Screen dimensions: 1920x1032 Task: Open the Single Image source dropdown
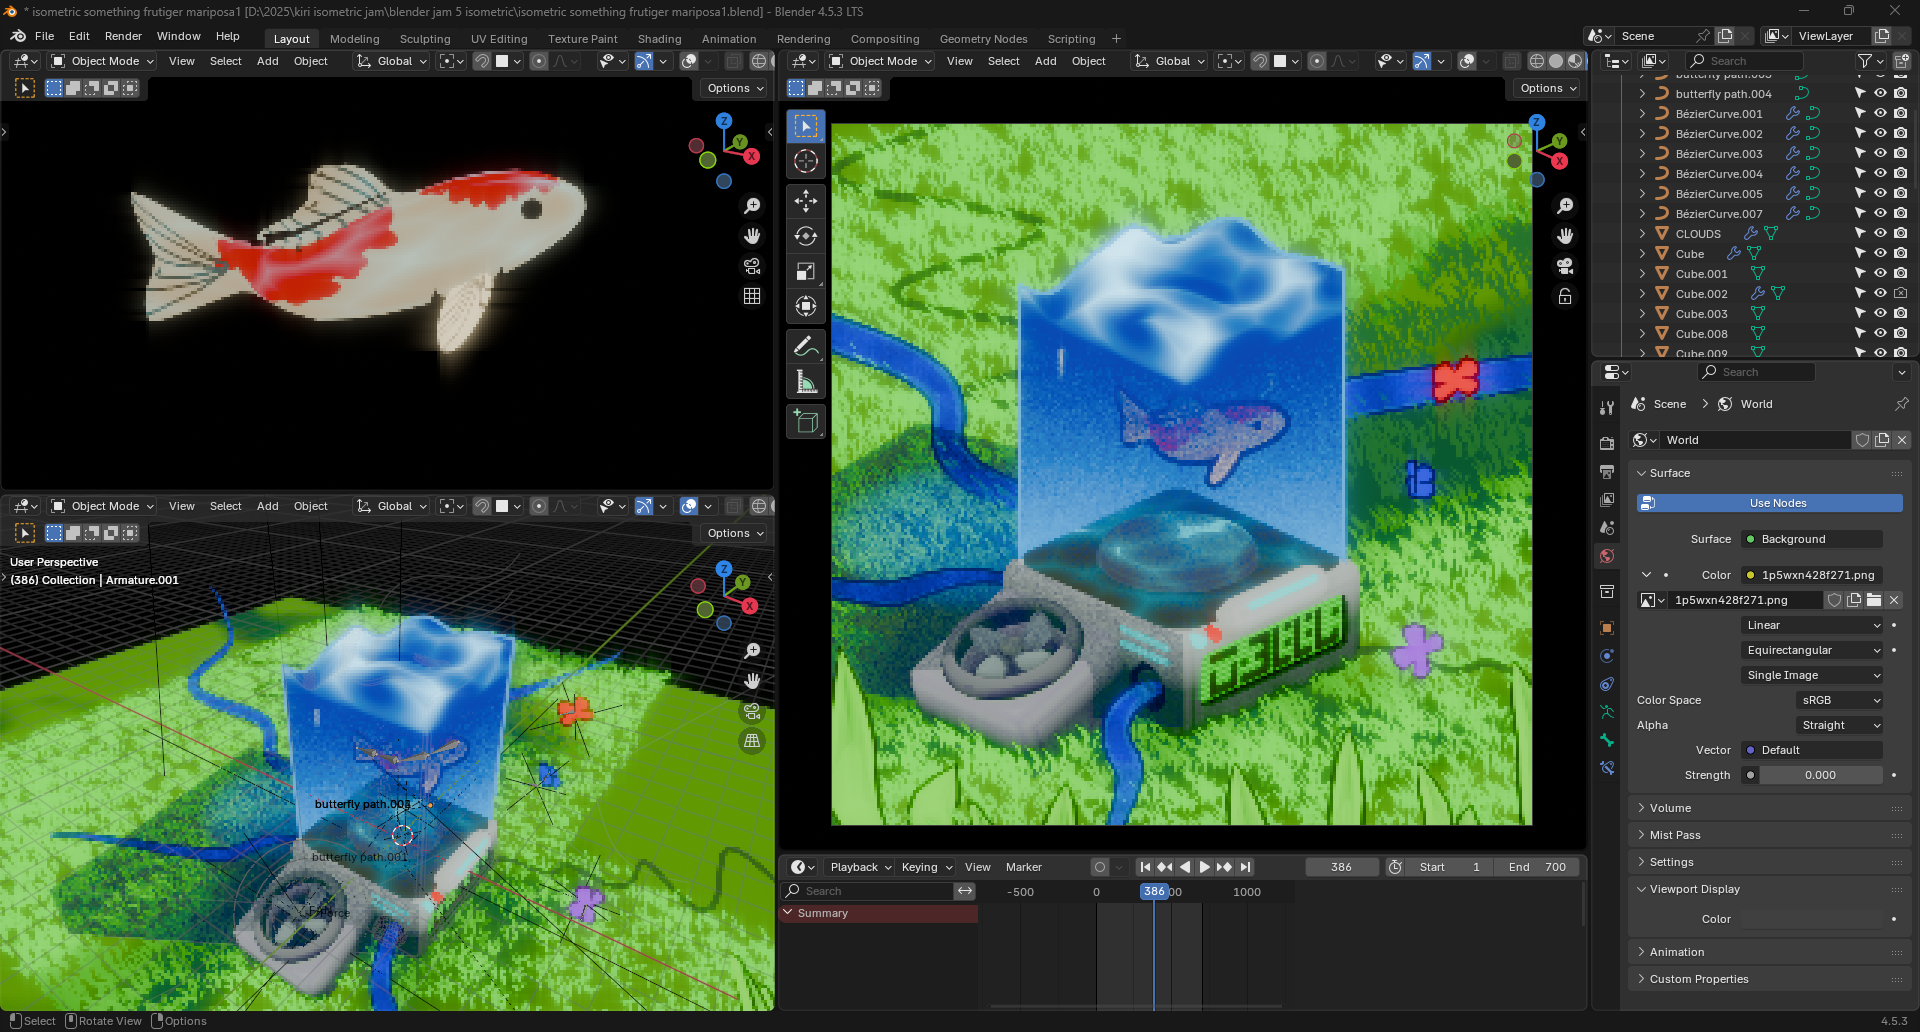(x=1812, y=675)
